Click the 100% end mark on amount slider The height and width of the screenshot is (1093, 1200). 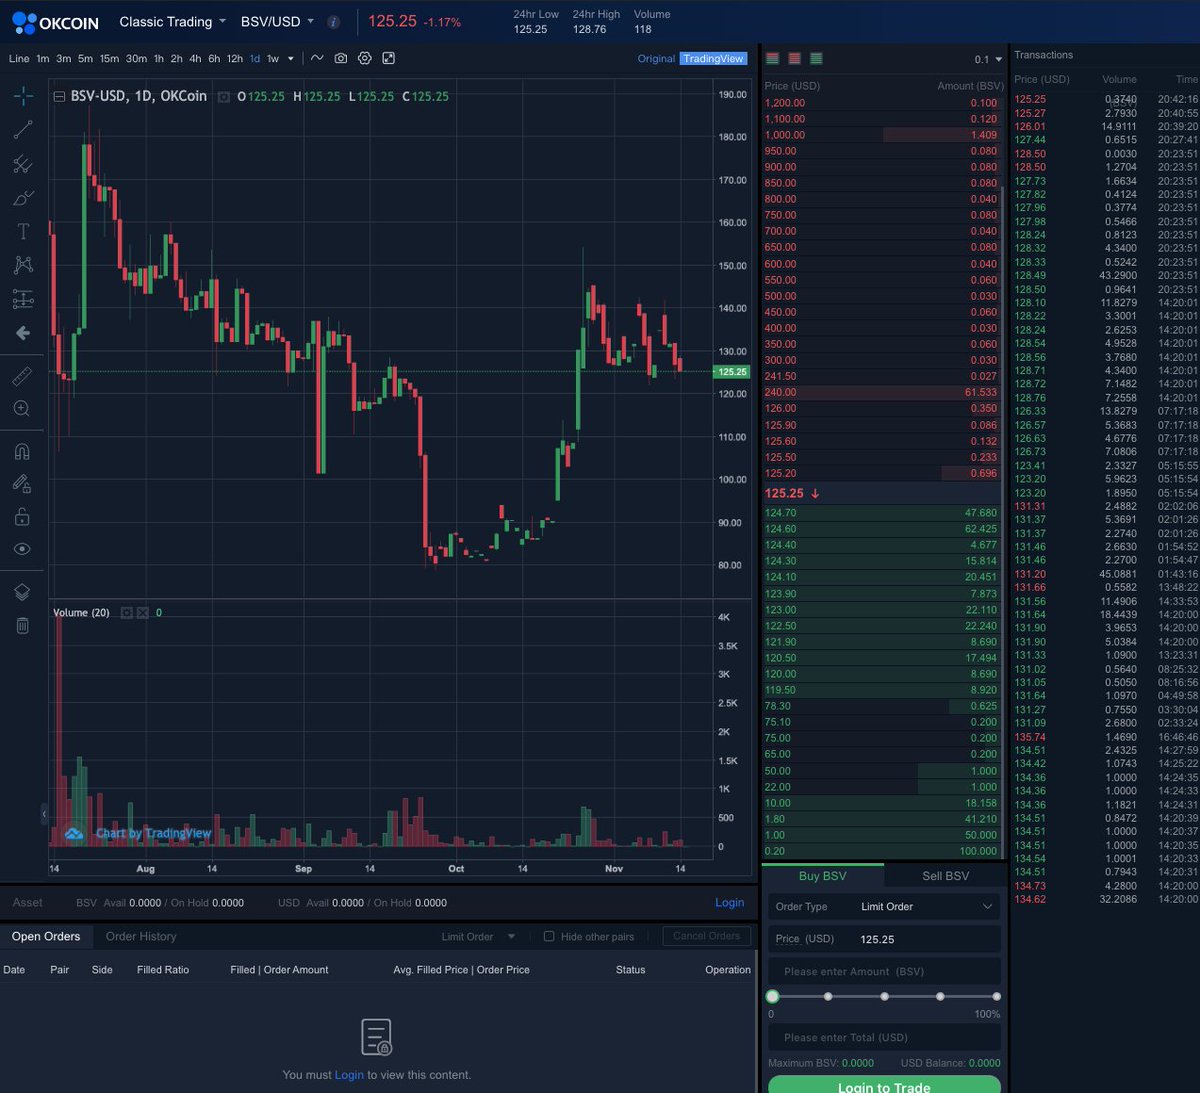point(997,996)
